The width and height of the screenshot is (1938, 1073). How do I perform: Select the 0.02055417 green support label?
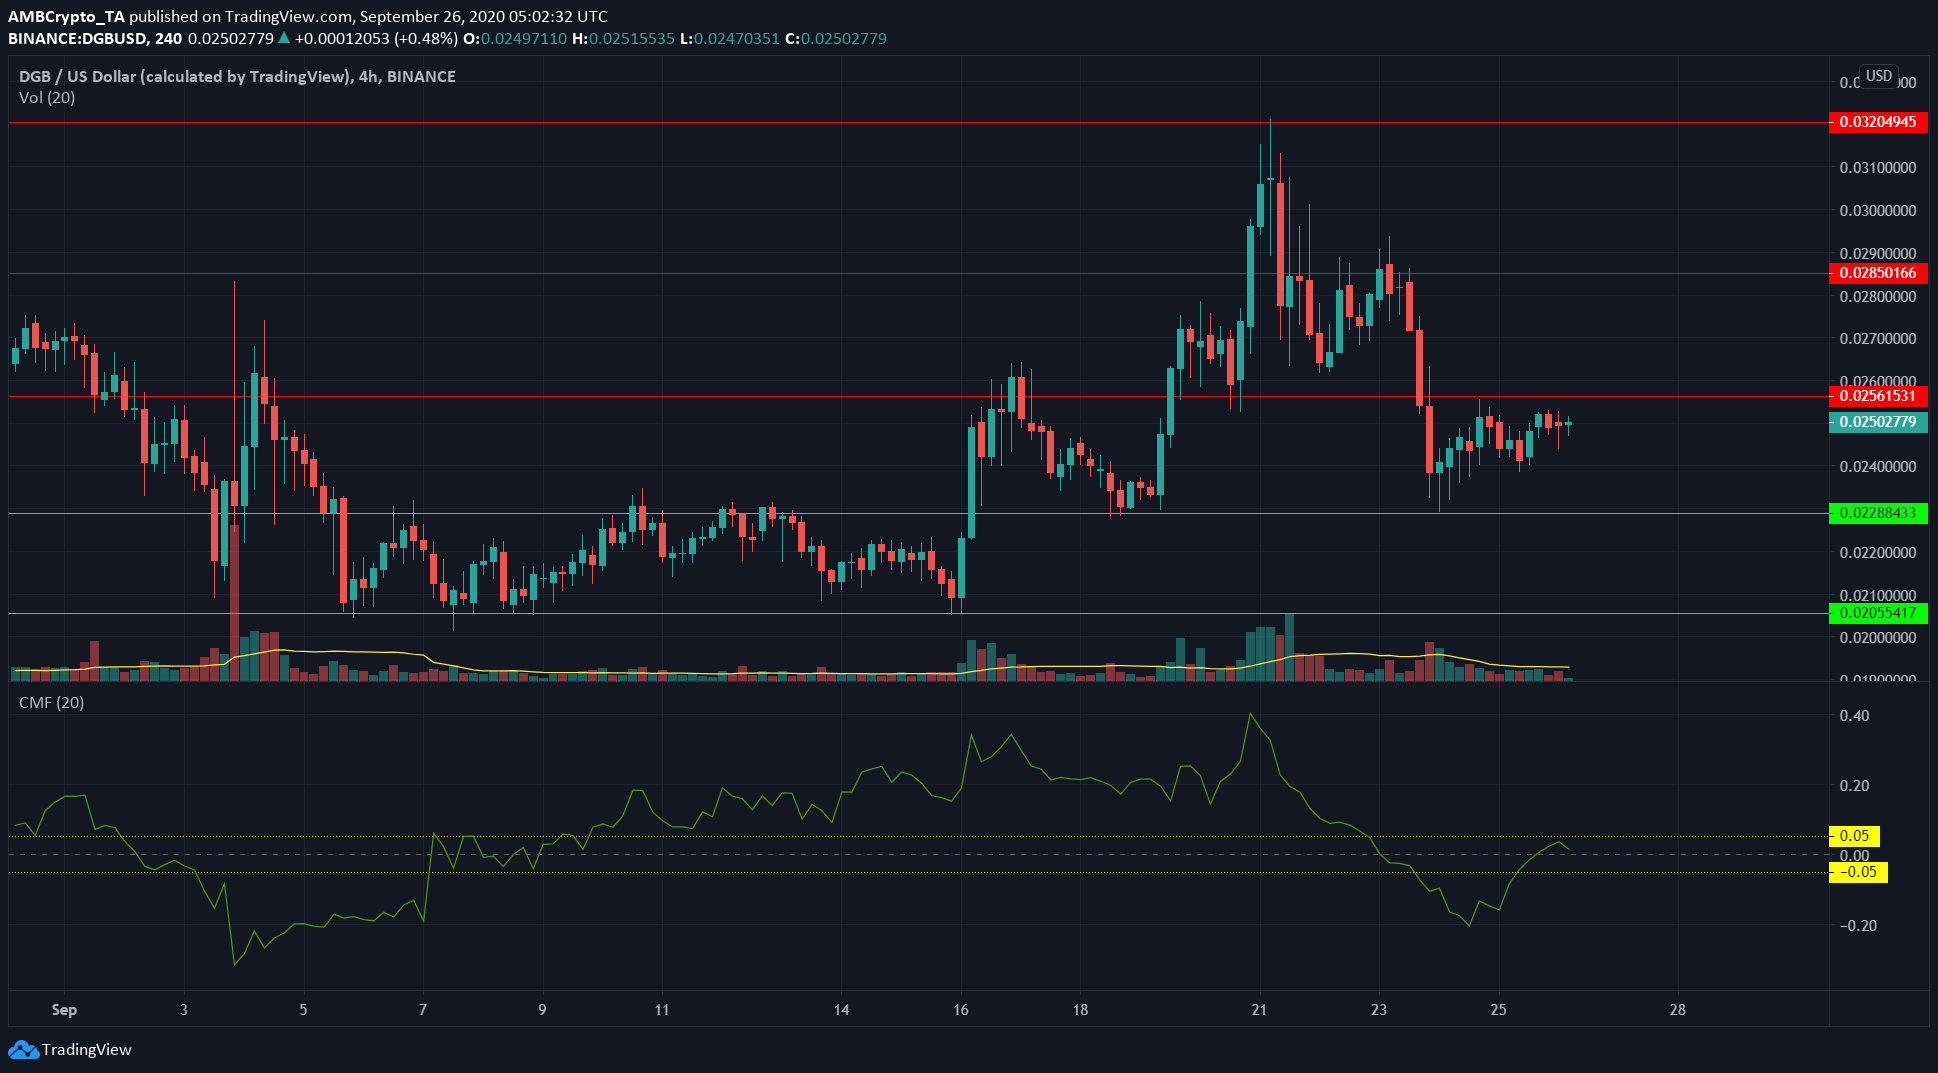tap(1878, 613)
